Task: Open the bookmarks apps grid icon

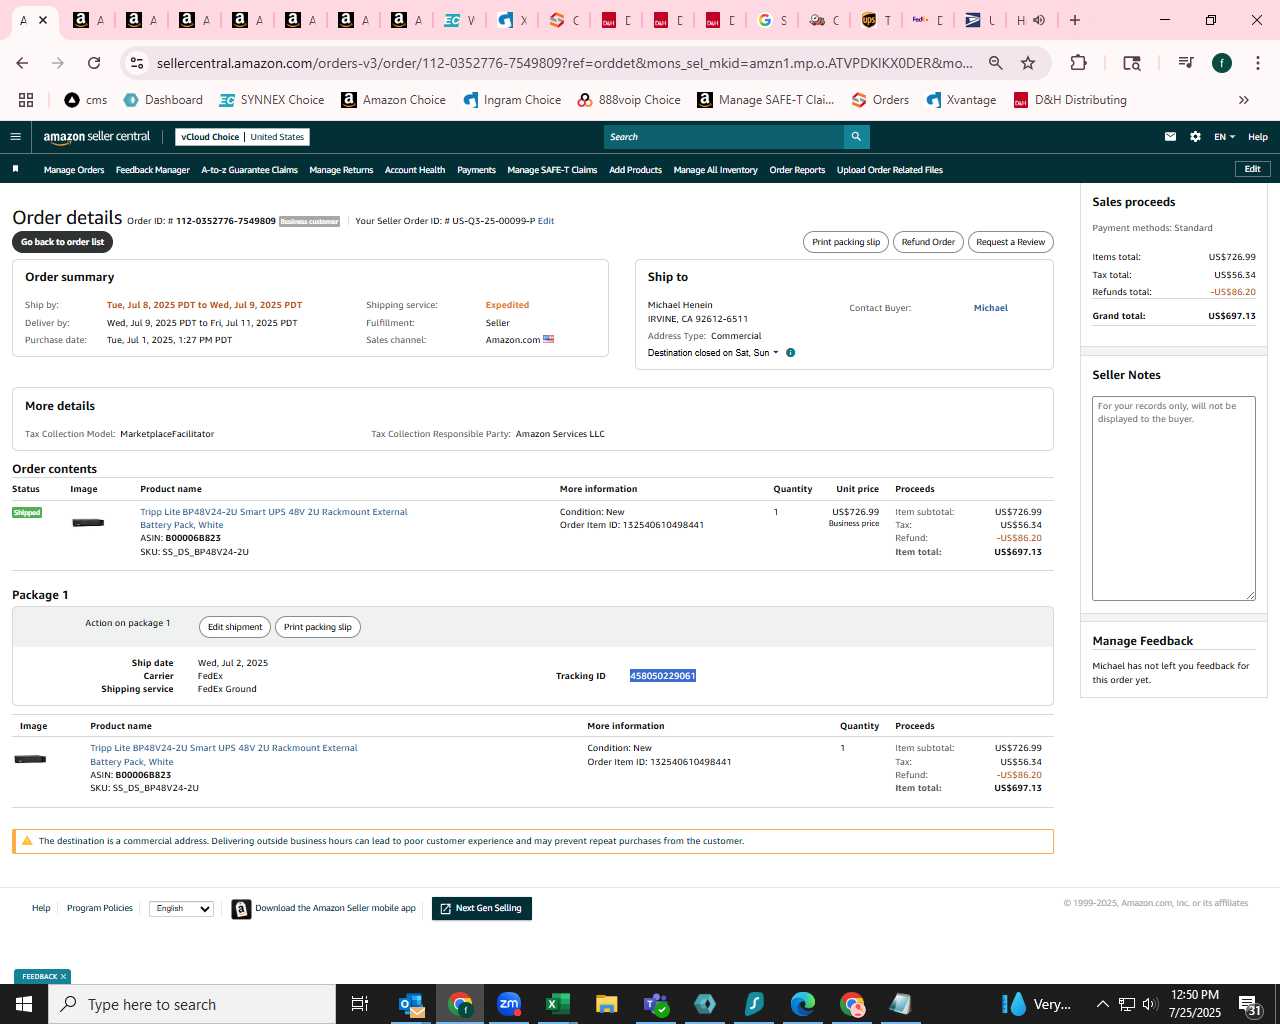Action: tap(26, 100)
